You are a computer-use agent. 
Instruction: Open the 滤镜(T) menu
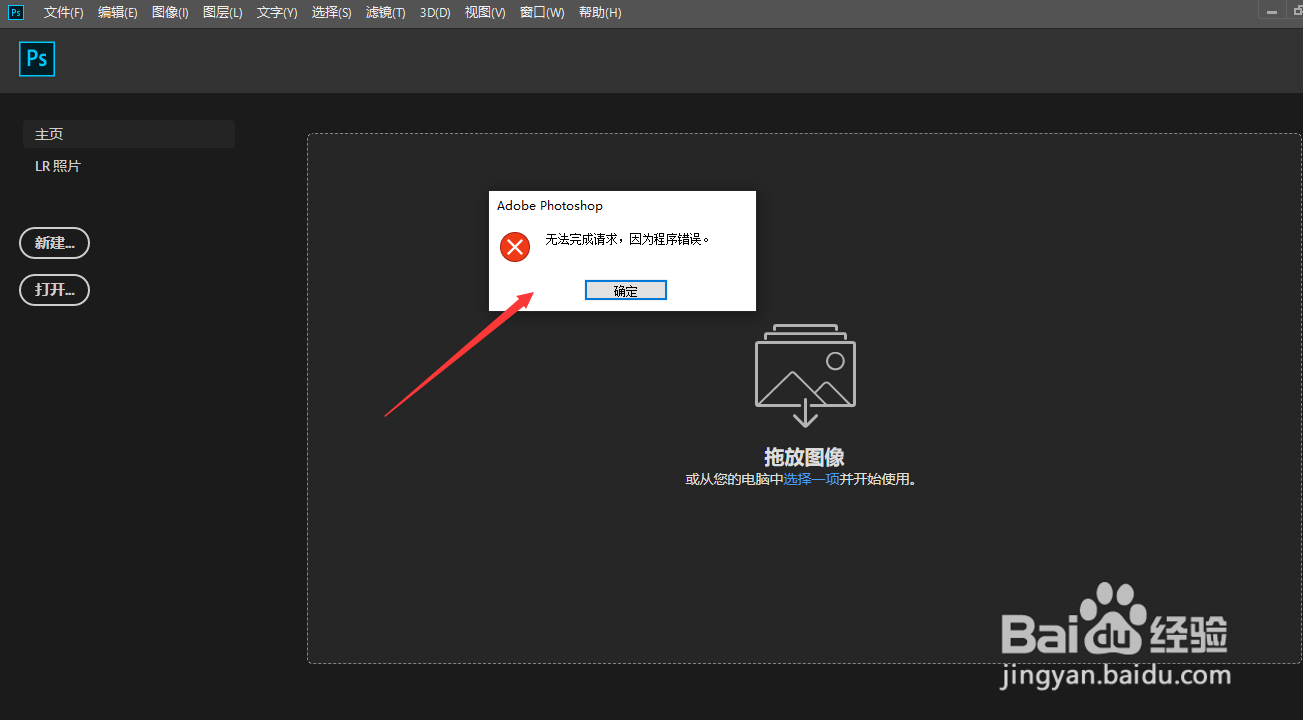385,12
